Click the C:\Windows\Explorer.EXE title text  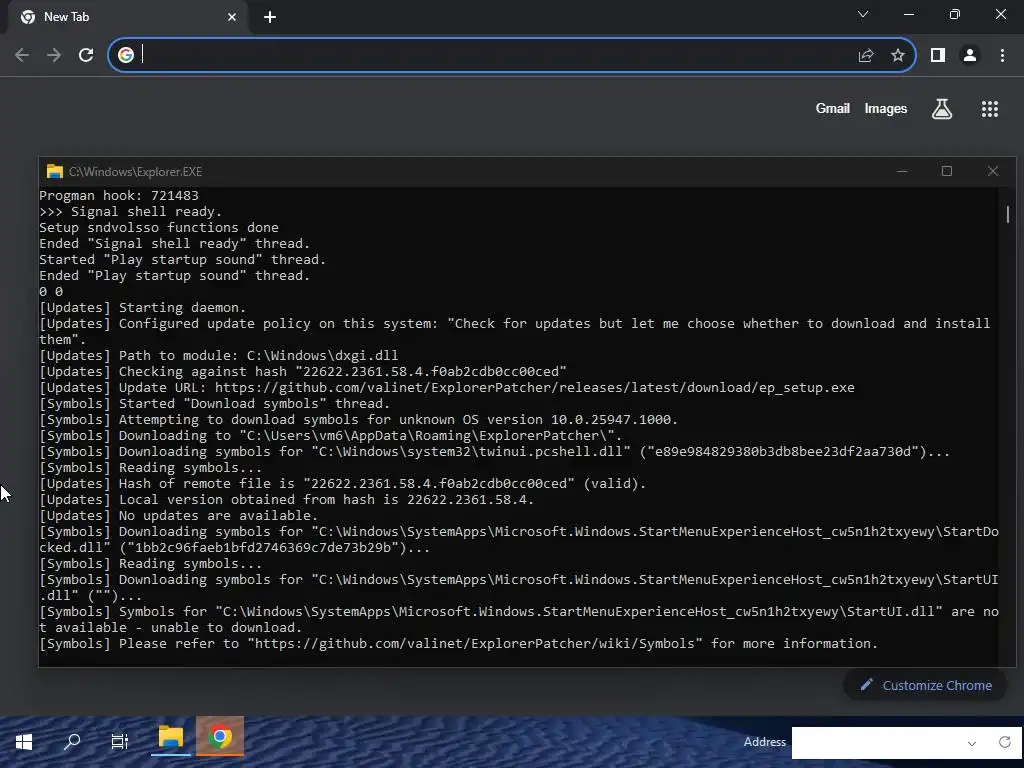[x=135, y=172]
